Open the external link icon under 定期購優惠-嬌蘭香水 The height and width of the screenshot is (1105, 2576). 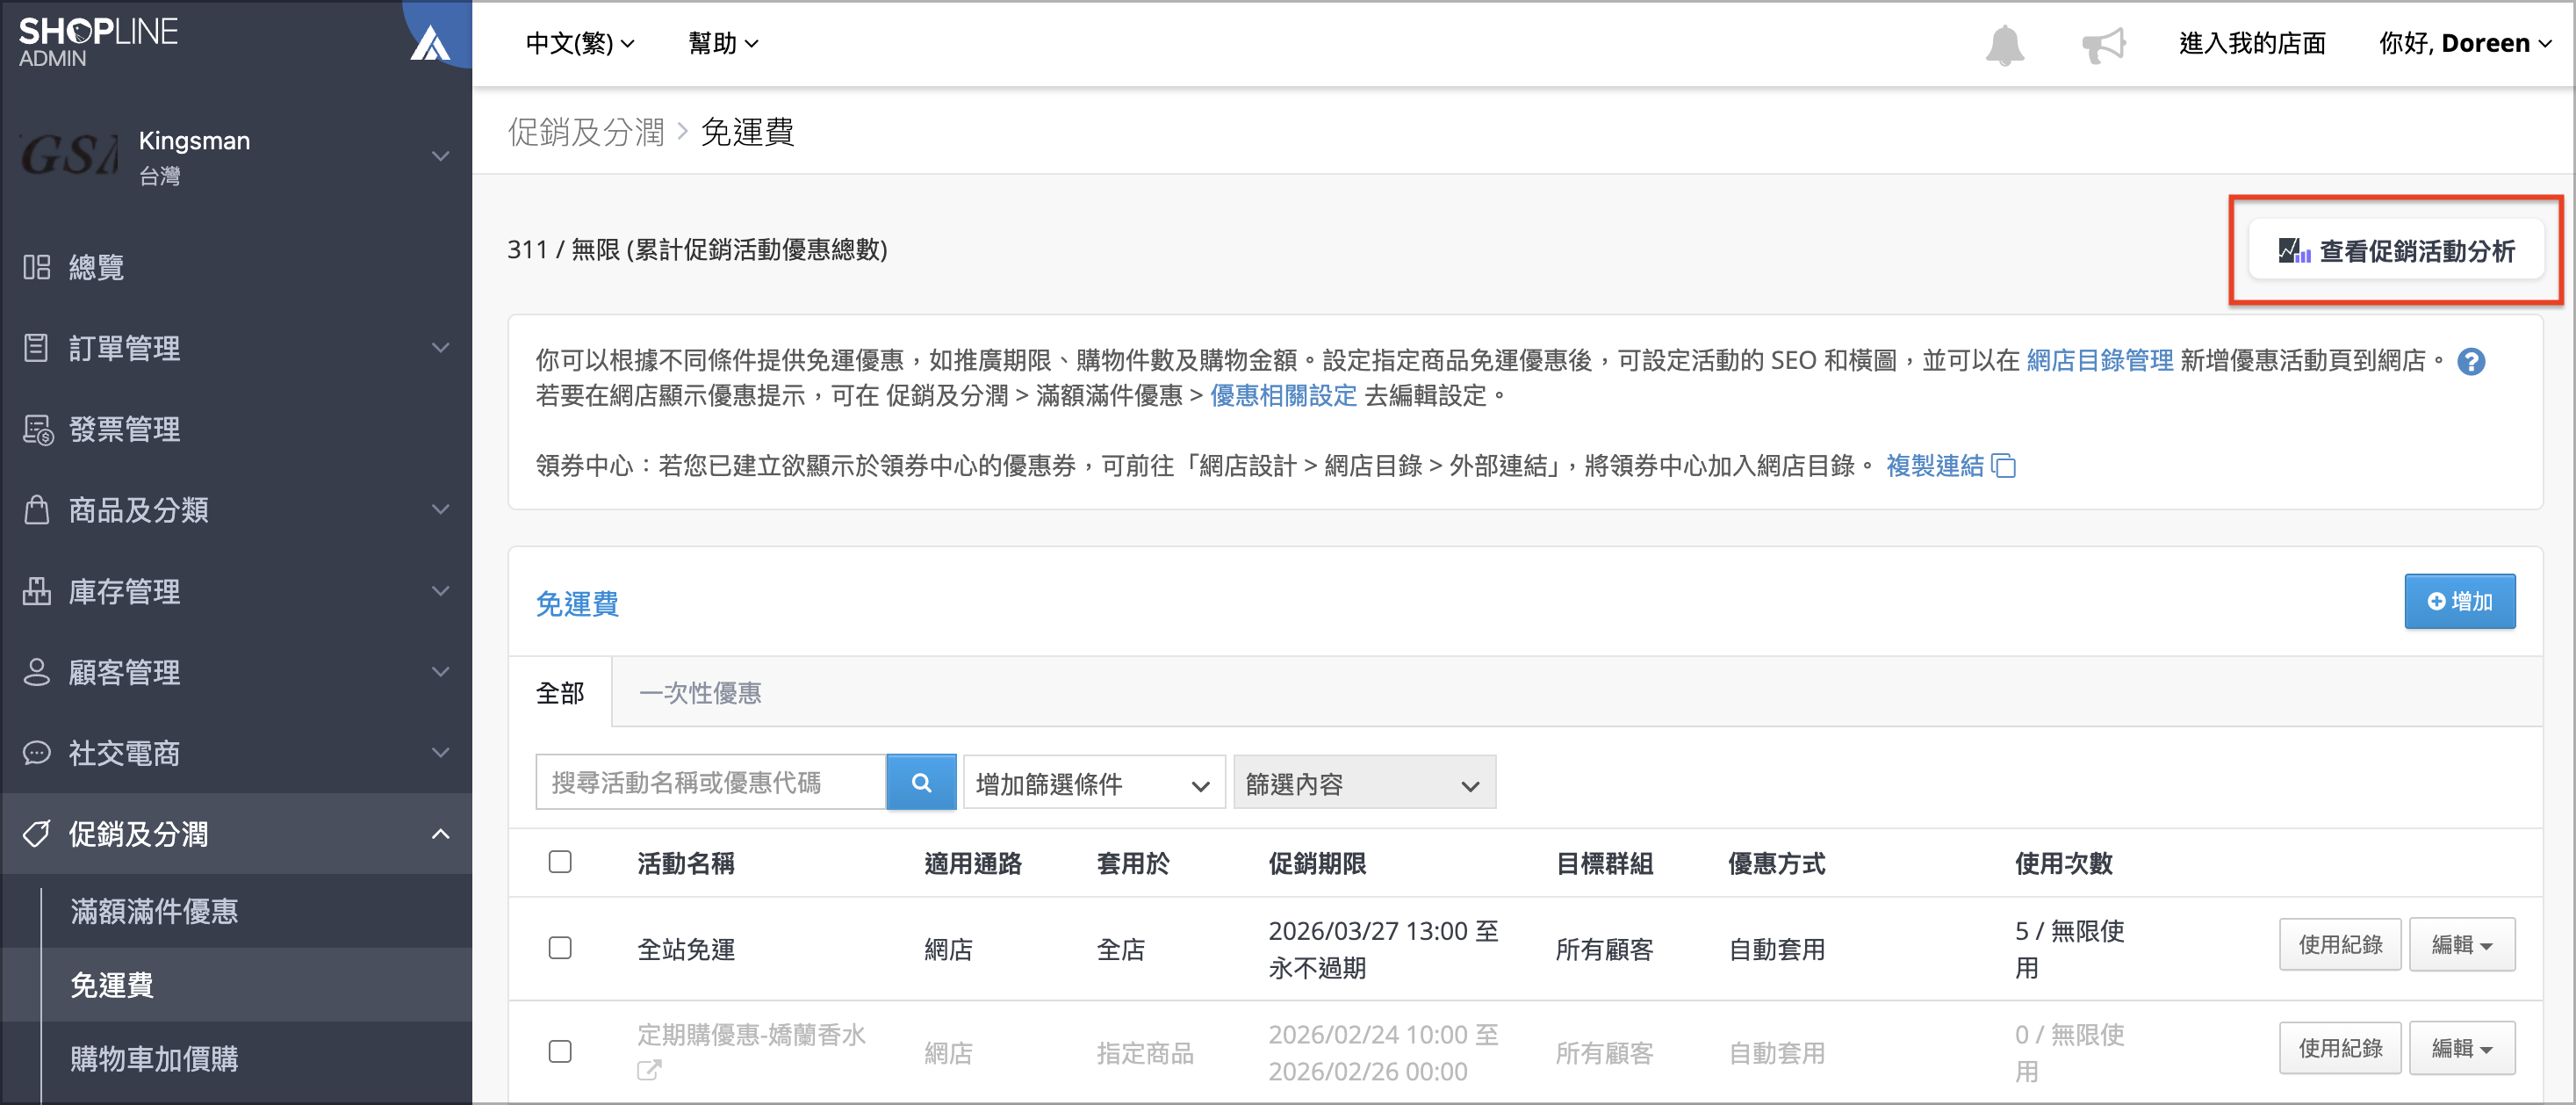[649, 1070]
